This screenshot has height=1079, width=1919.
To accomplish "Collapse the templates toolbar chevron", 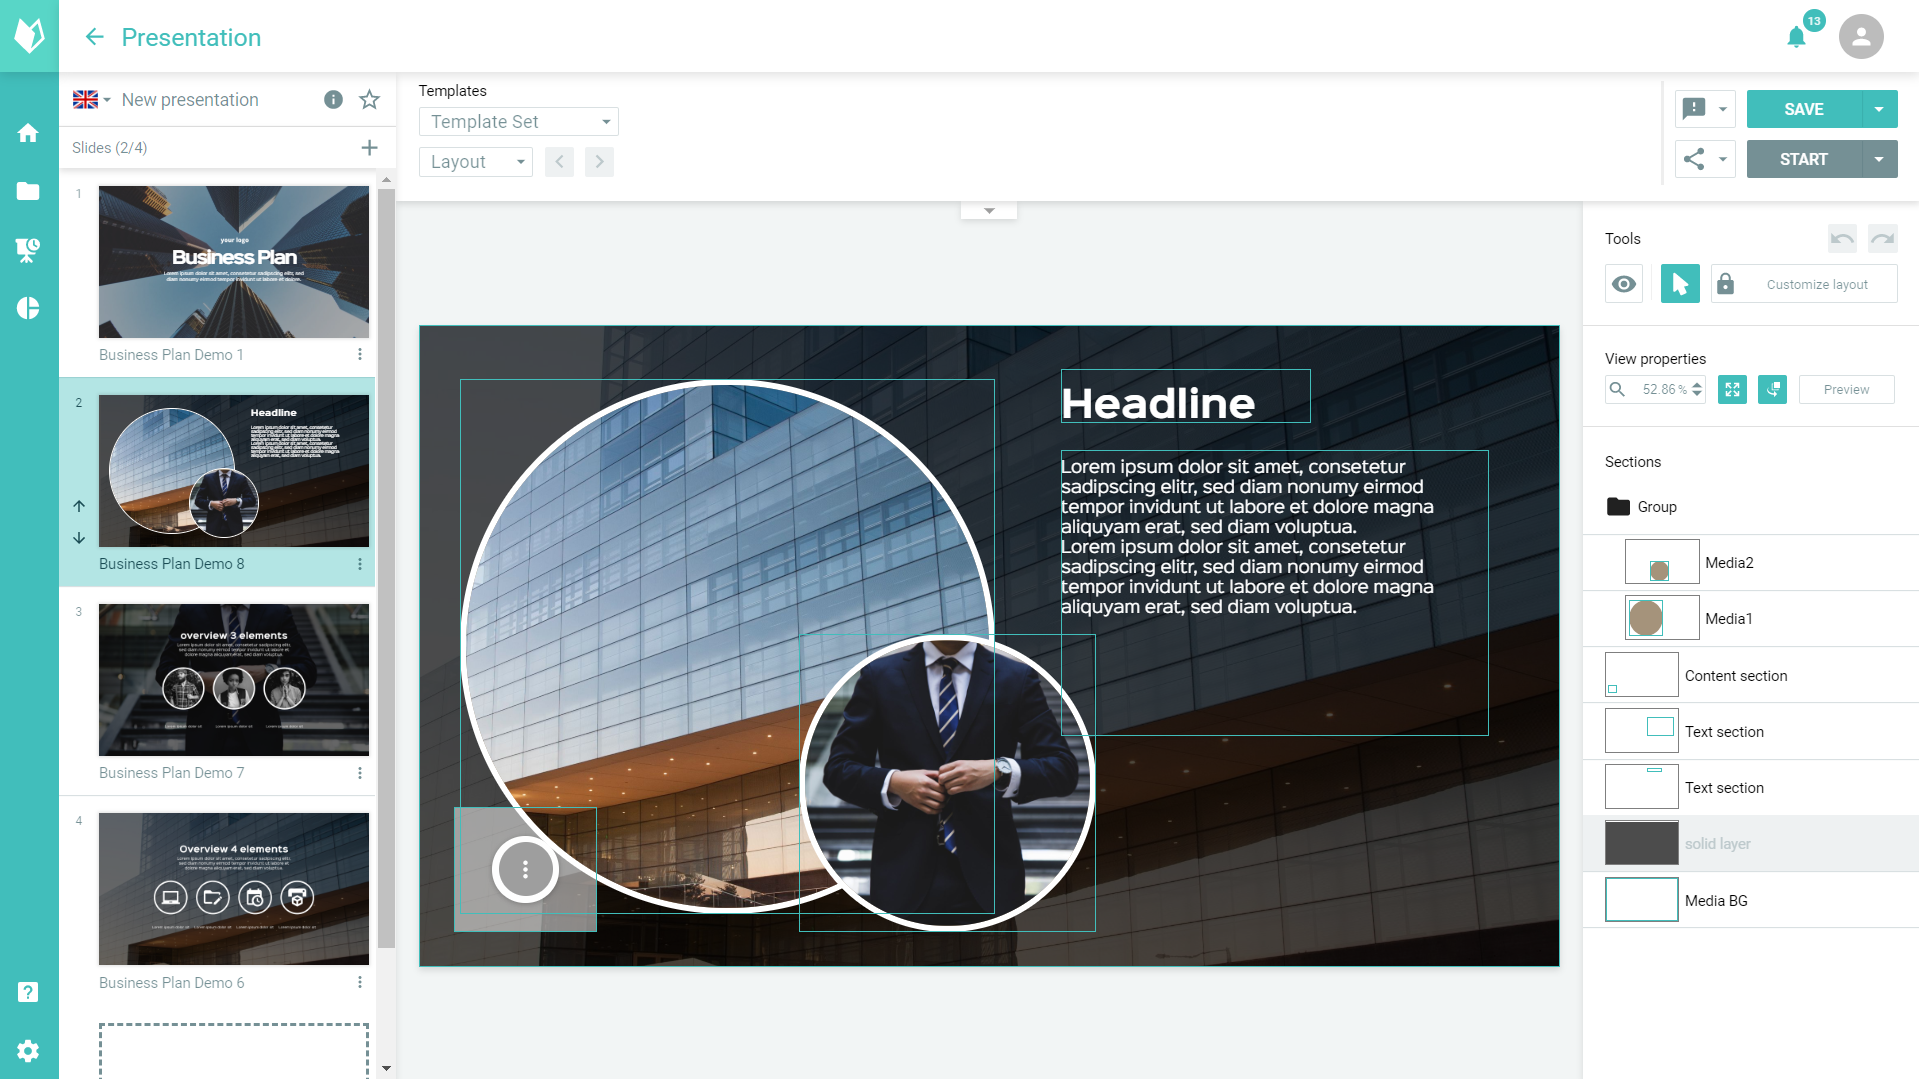I will click(989, 211).
